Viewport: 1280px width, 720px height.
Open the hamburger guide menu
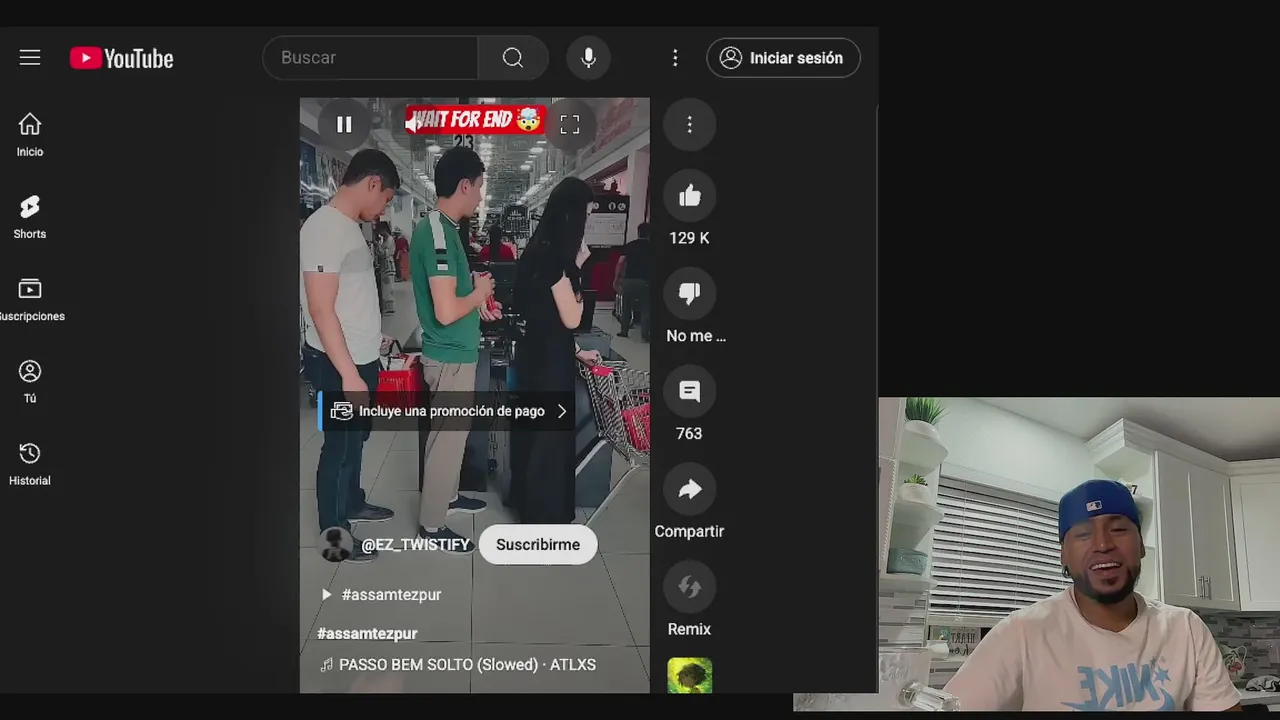[x=30, y=58]
